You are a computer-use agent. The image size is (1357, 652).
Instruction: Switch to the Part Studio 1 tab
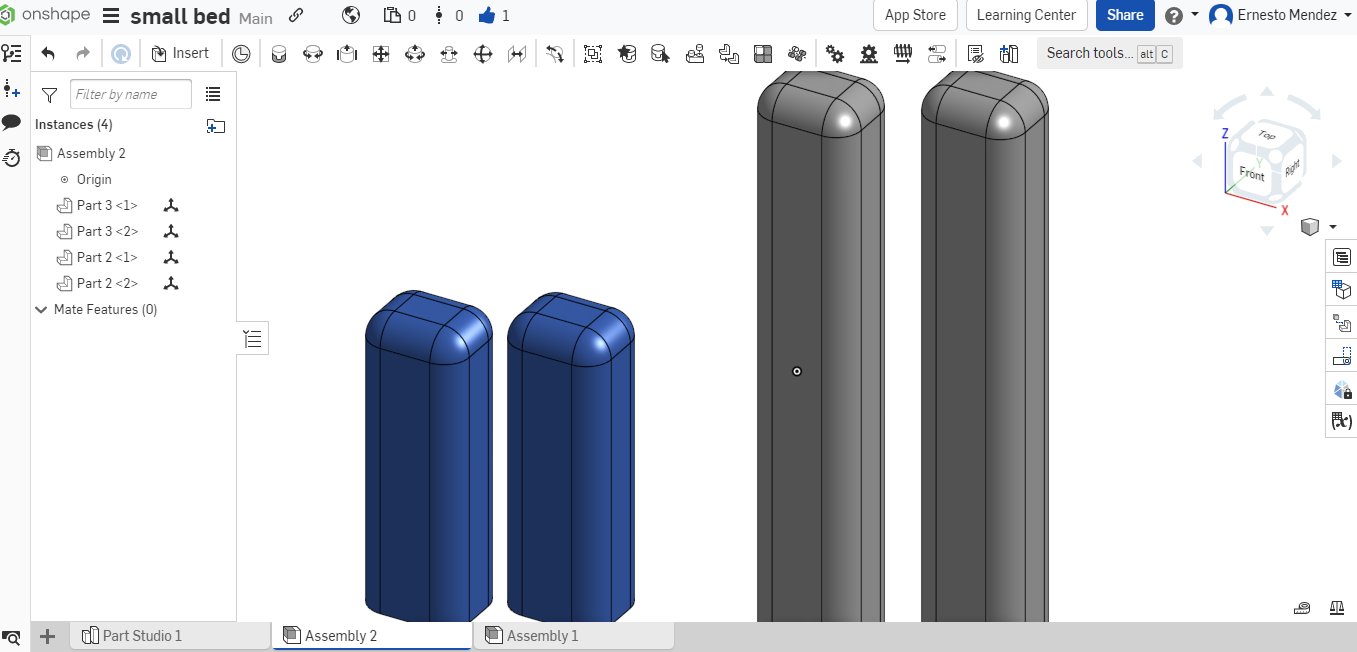coord(142,636)
